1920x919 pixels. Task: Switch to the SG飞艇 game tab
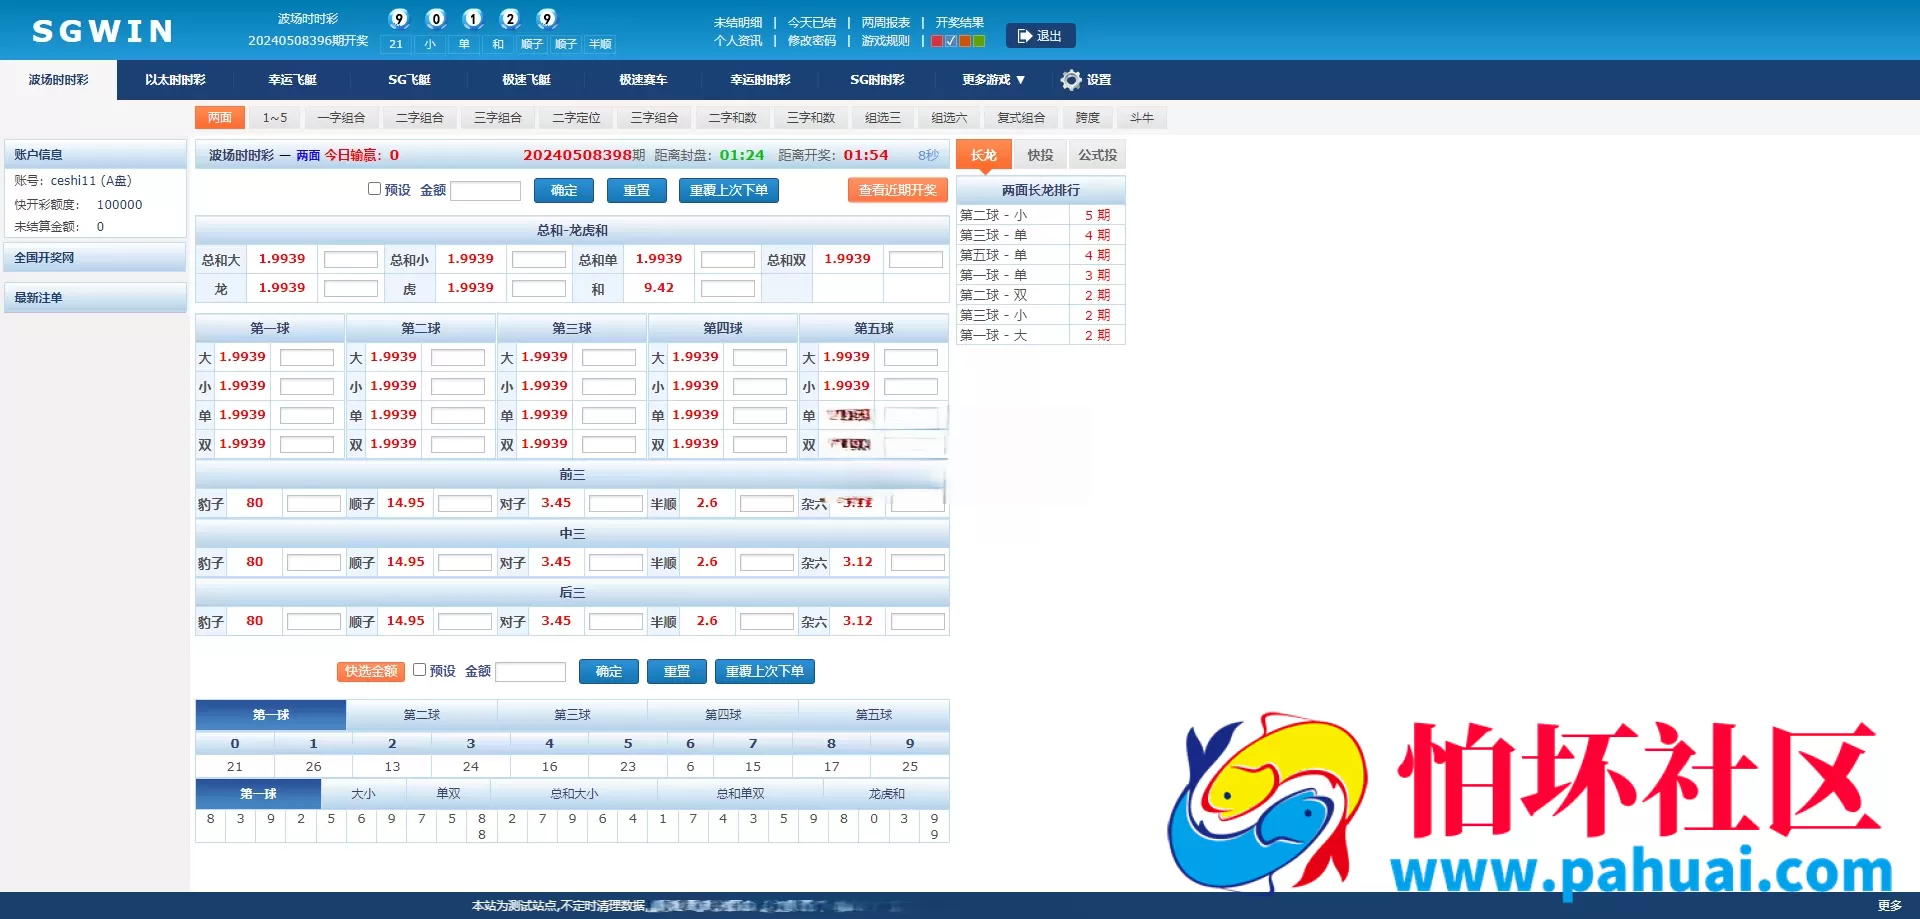(409, 80)
